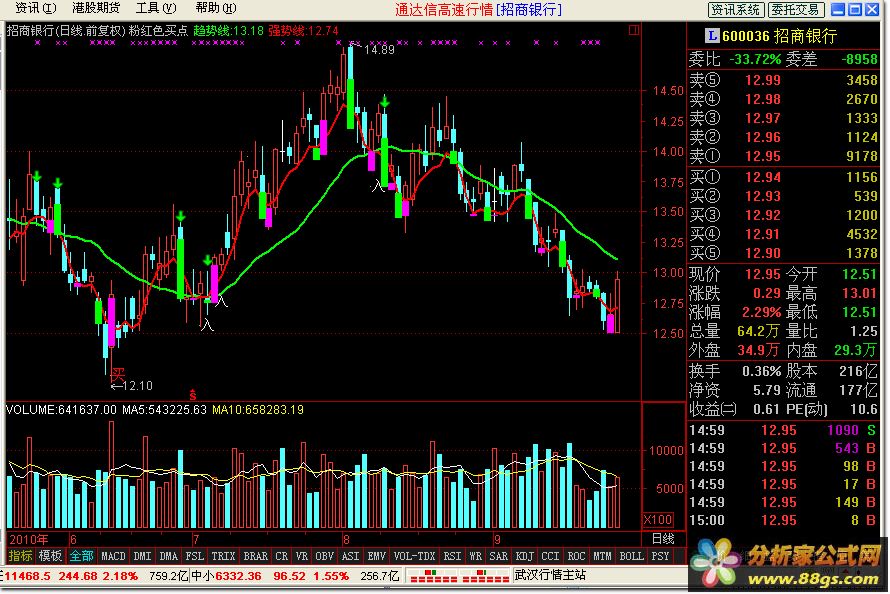This screenshot has height=594, width=890.
Task: Click the 买⑤ row at 12.90
Action: click(x=783, y=253)
